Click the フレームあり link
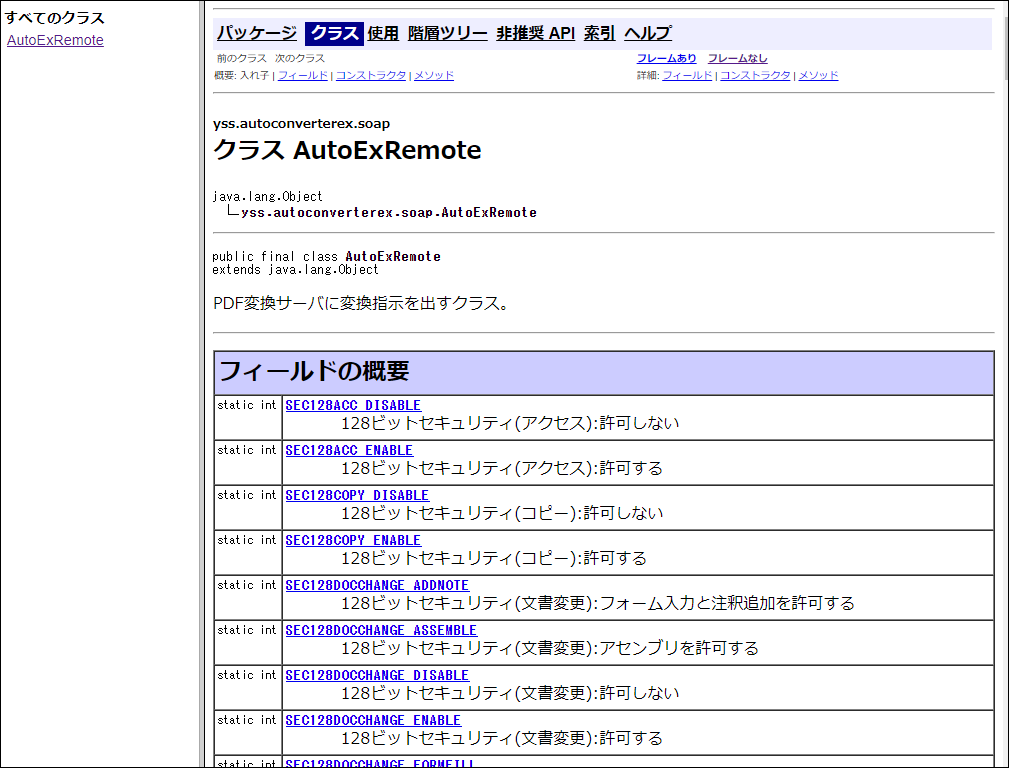 click(666, 59)
